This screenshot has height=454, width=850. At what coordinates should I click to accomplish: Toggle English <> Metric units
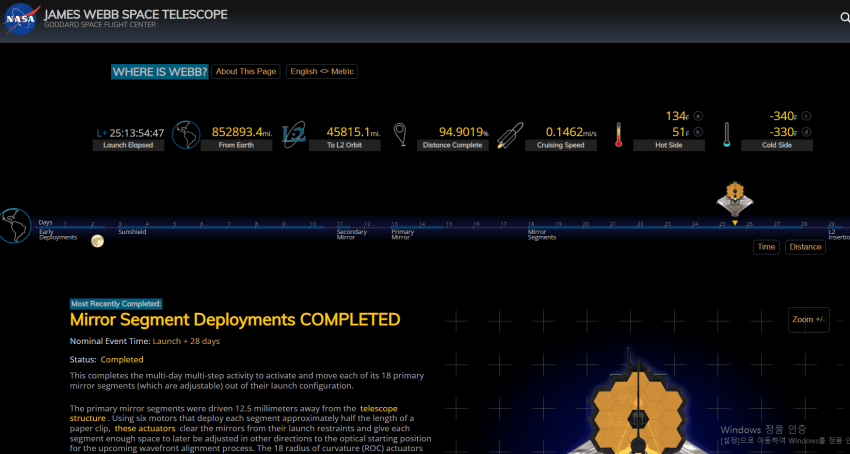point(322,72)
